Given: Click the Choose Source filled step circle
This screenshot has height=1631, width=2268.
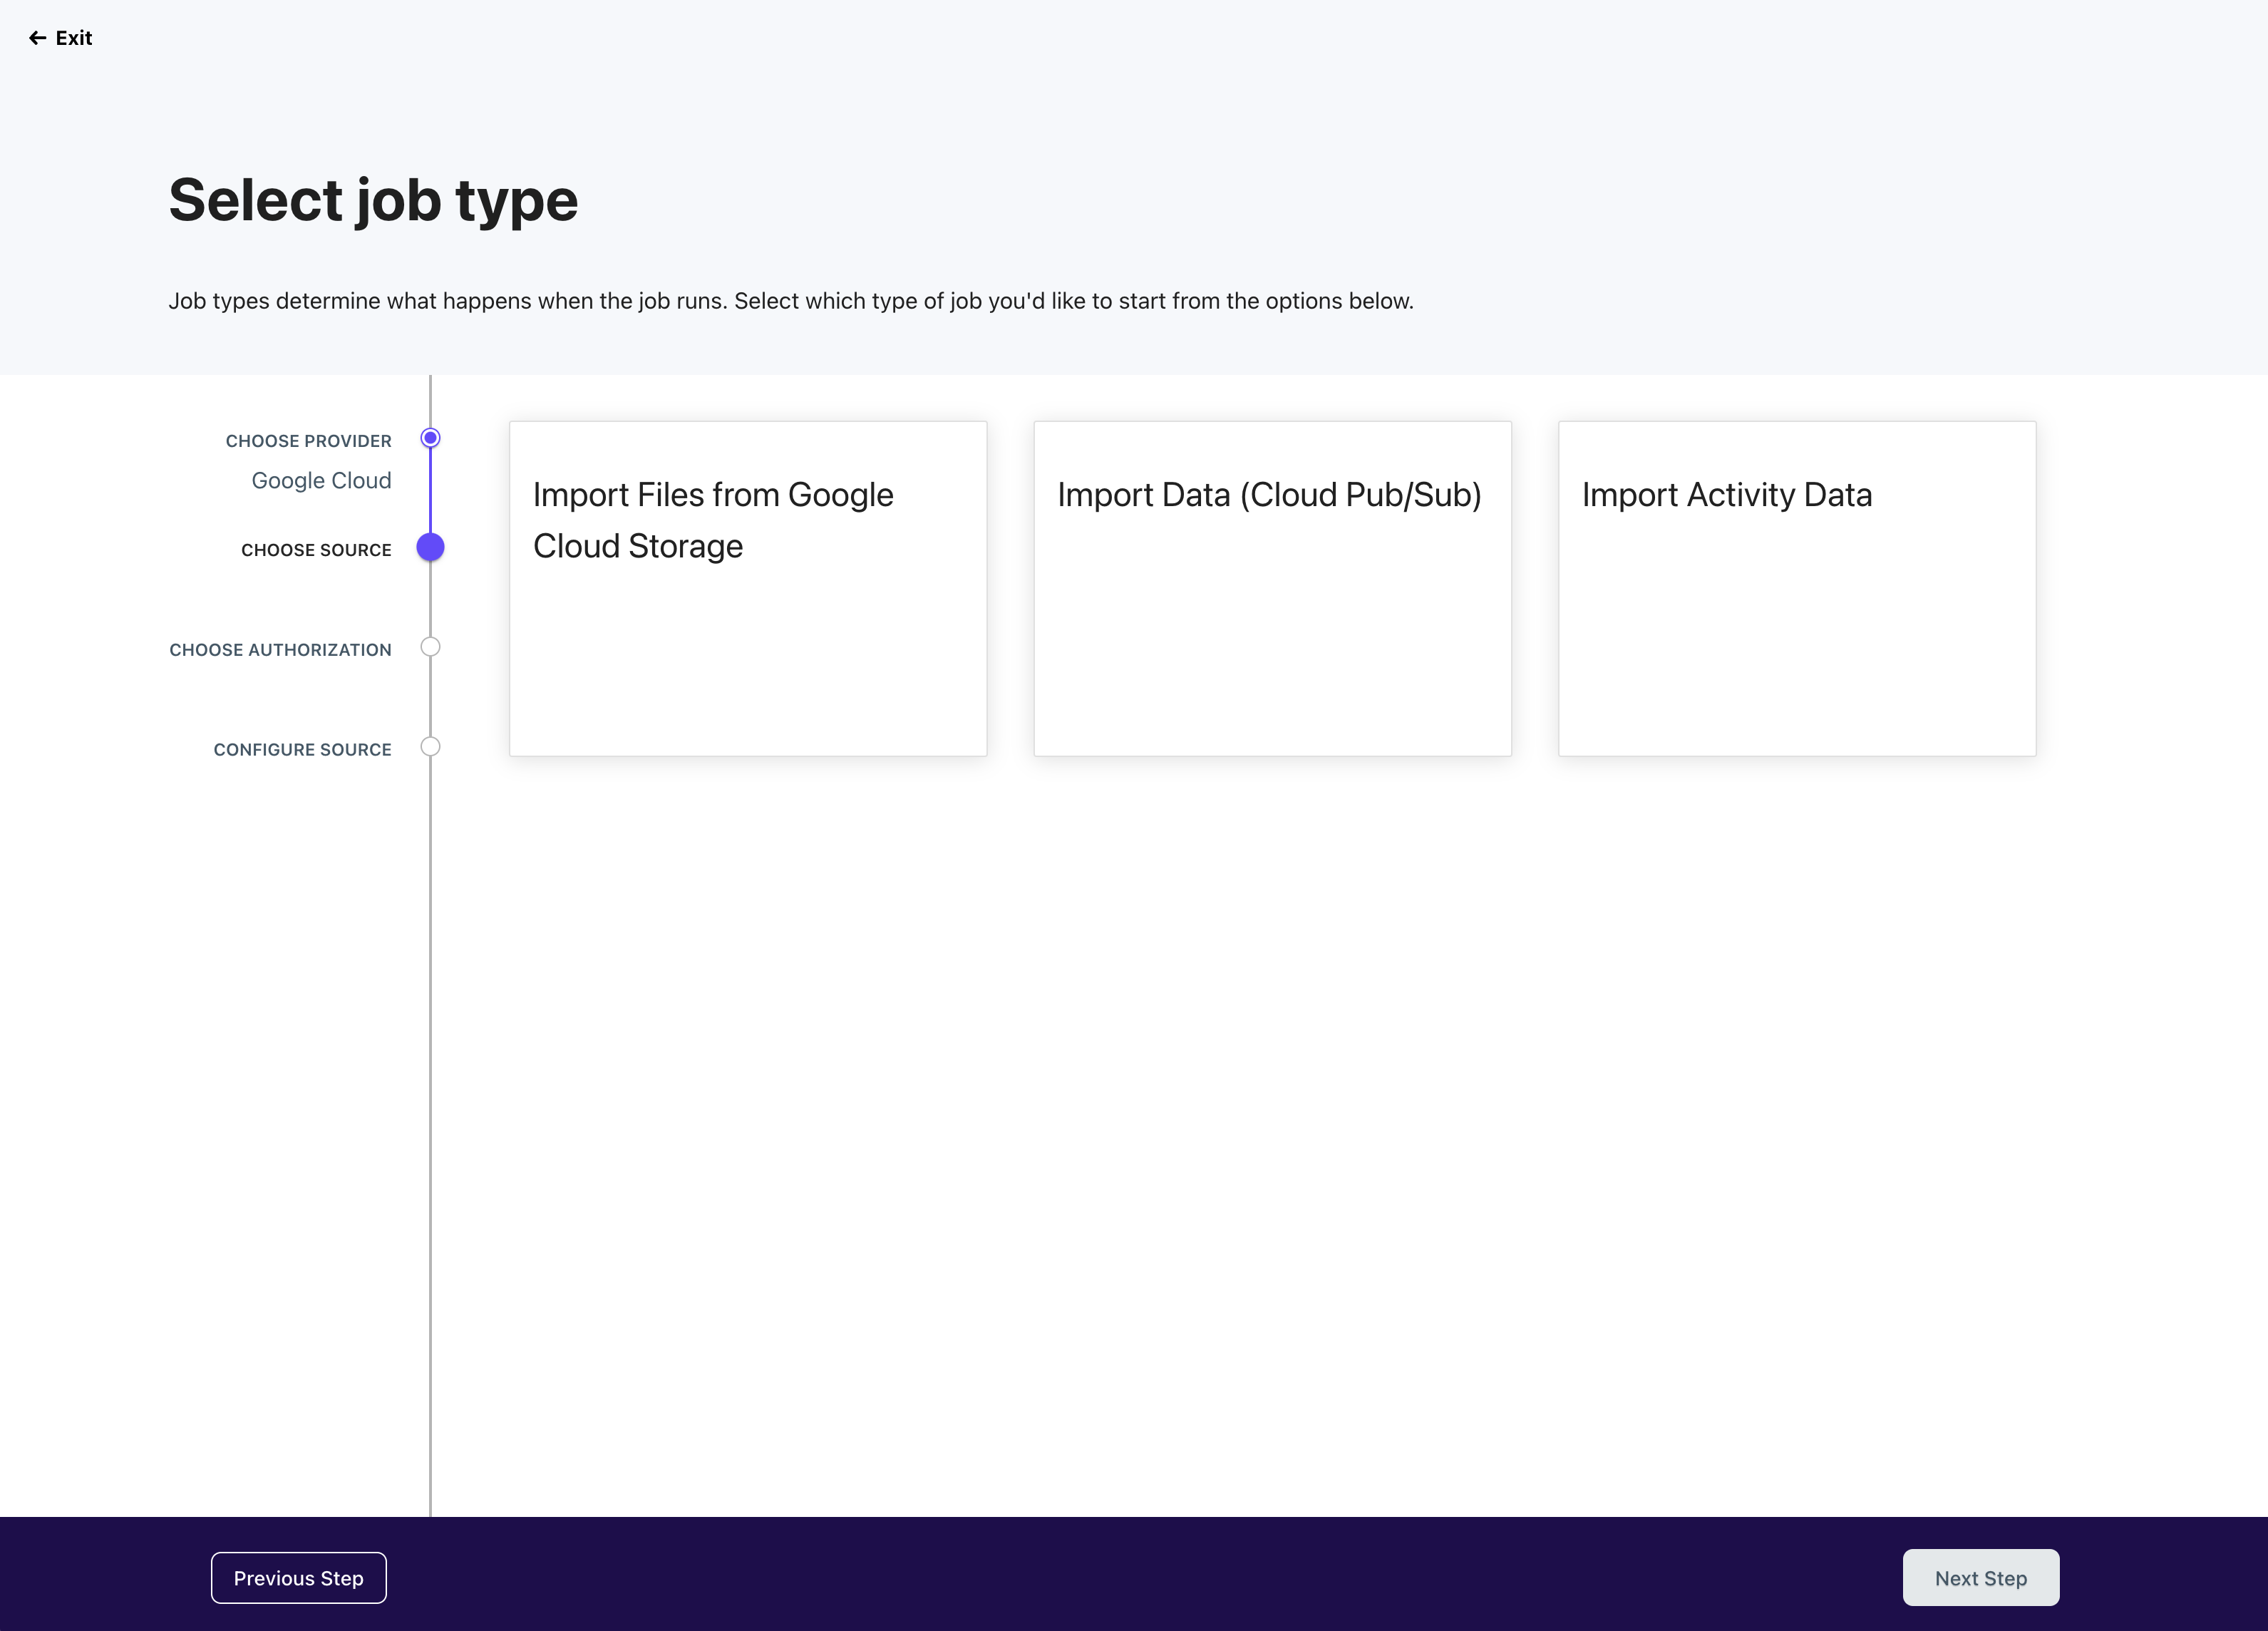Looking at the screenshot, I should (x=430, y=547).
